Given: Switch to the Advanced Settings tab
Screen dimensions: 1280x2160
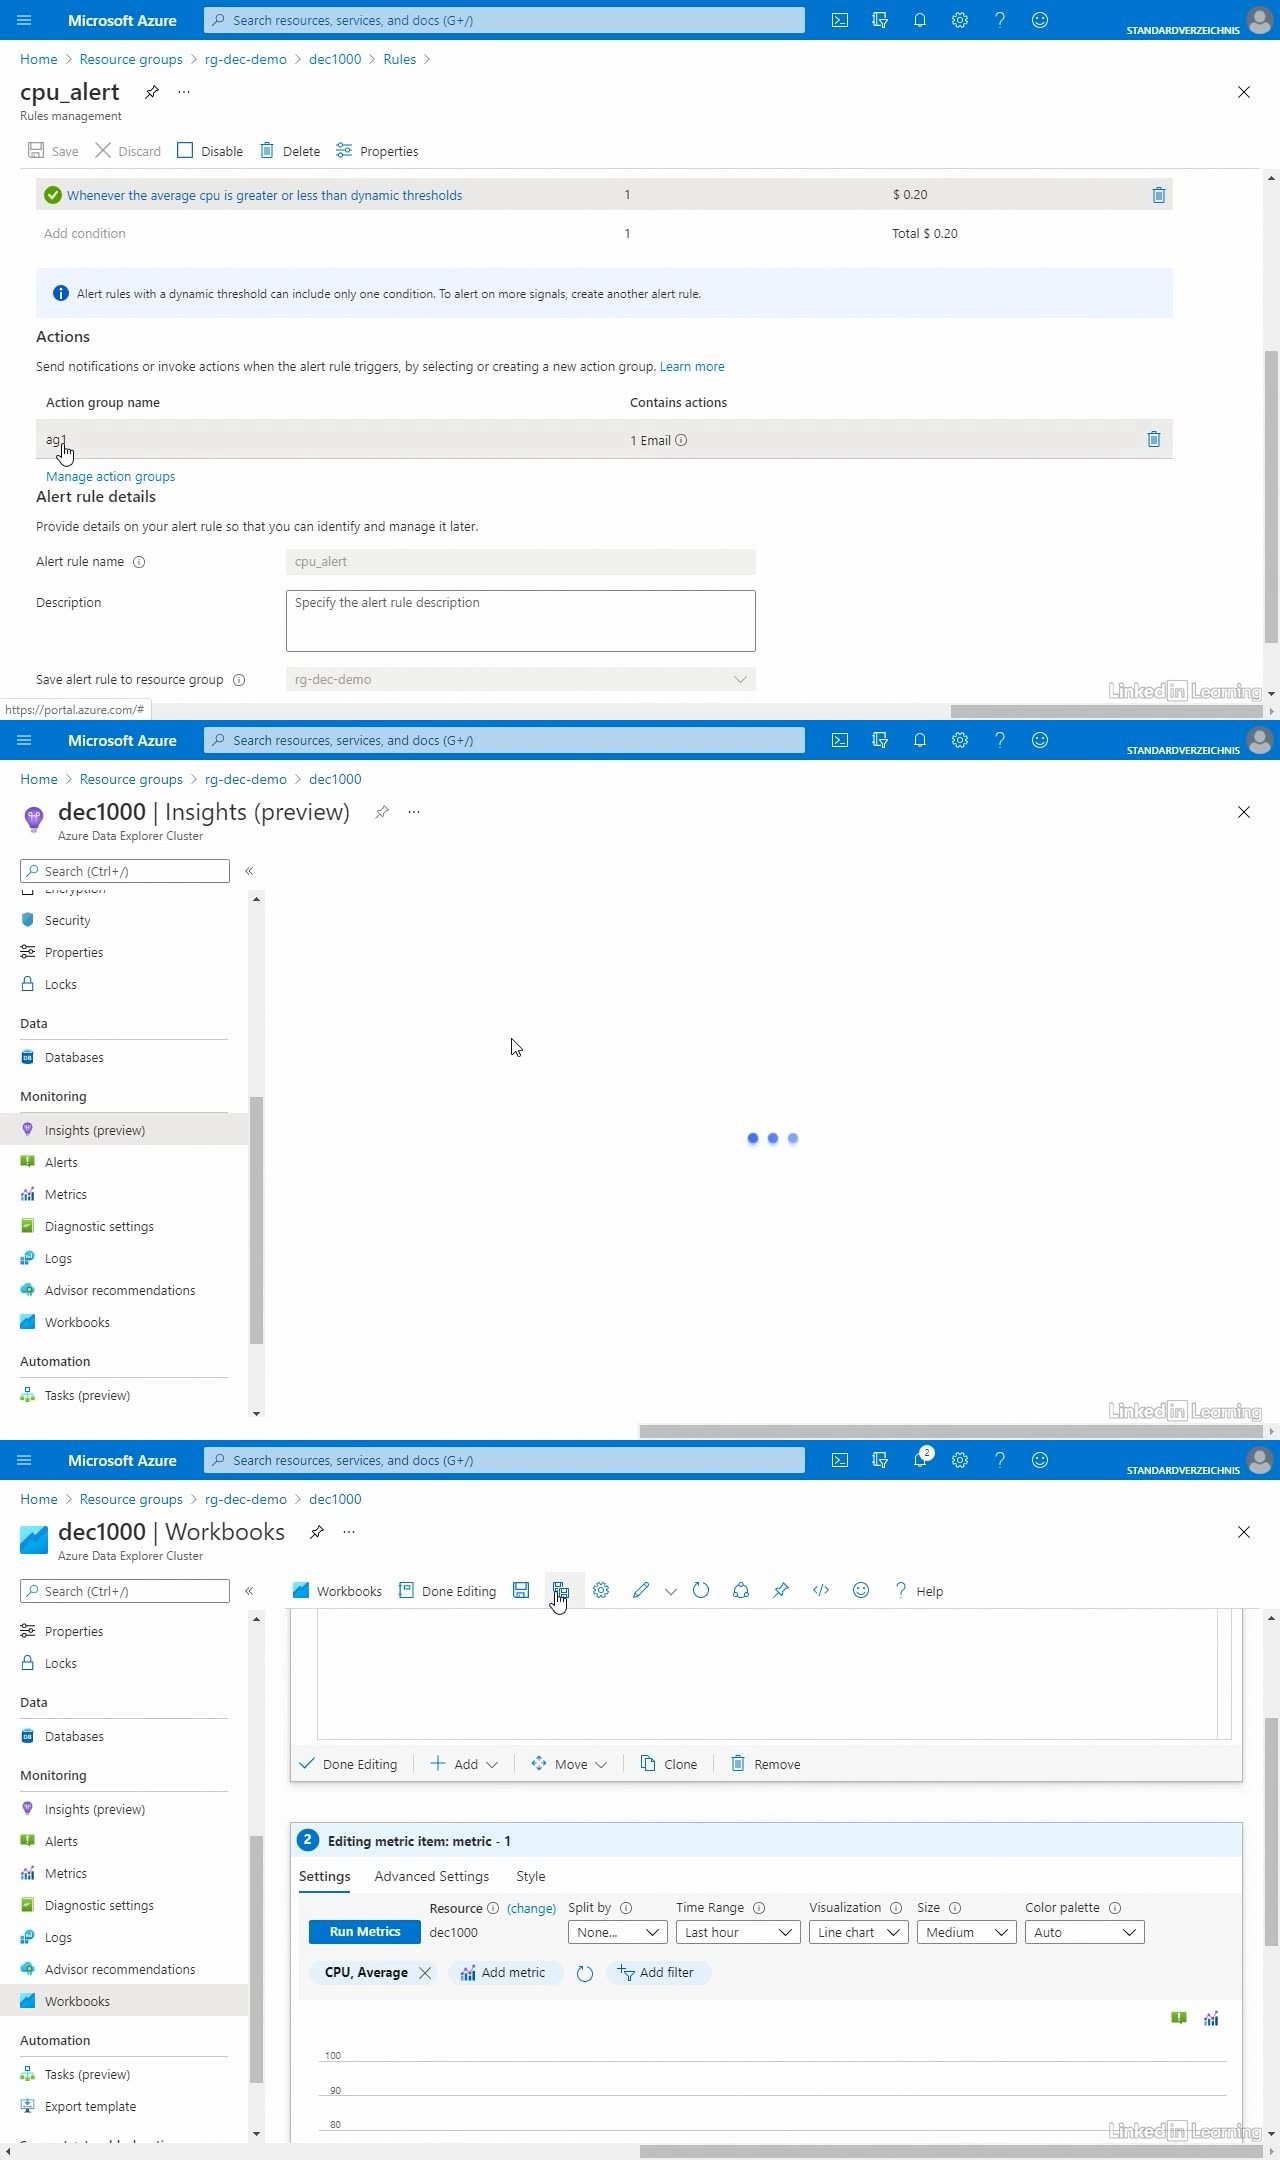Looking at the screenshot, I should 431,1876.
